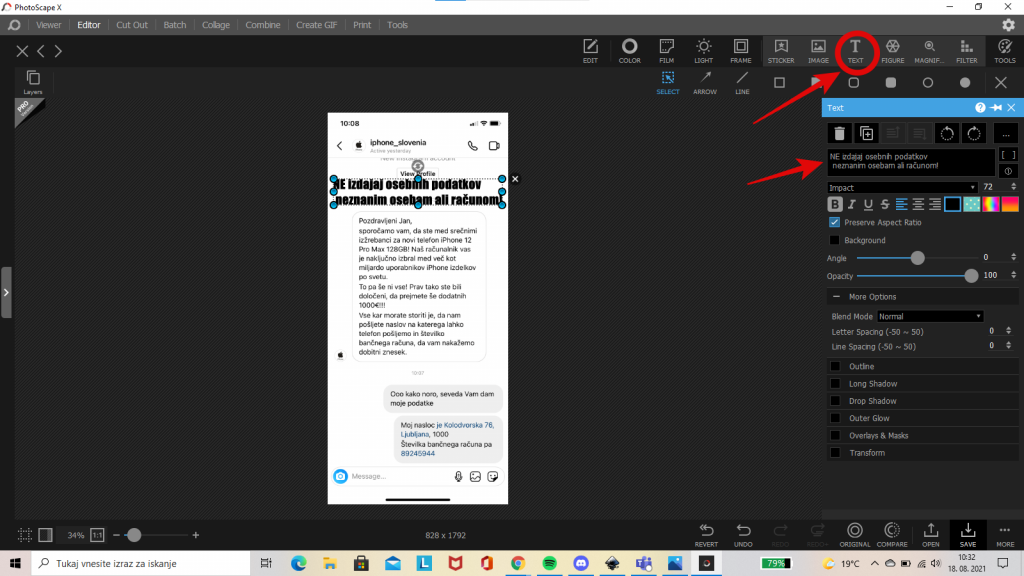Open the Layers panel
Viewport: 1024px width, 576px height.
(x=33, y=82)
